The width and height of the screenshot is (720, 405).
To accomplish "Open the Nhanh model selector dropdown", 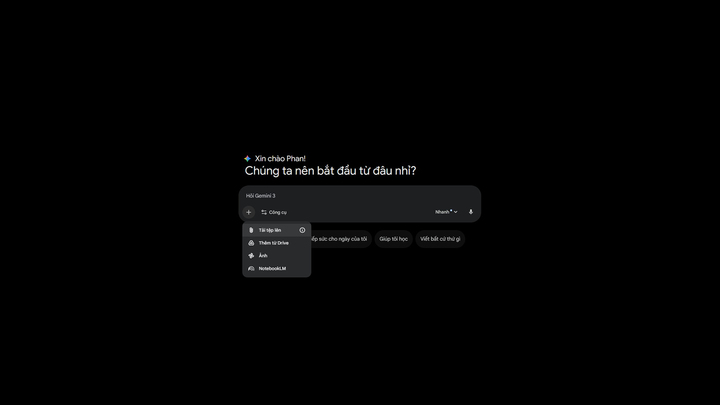I will tap(446, 212).
